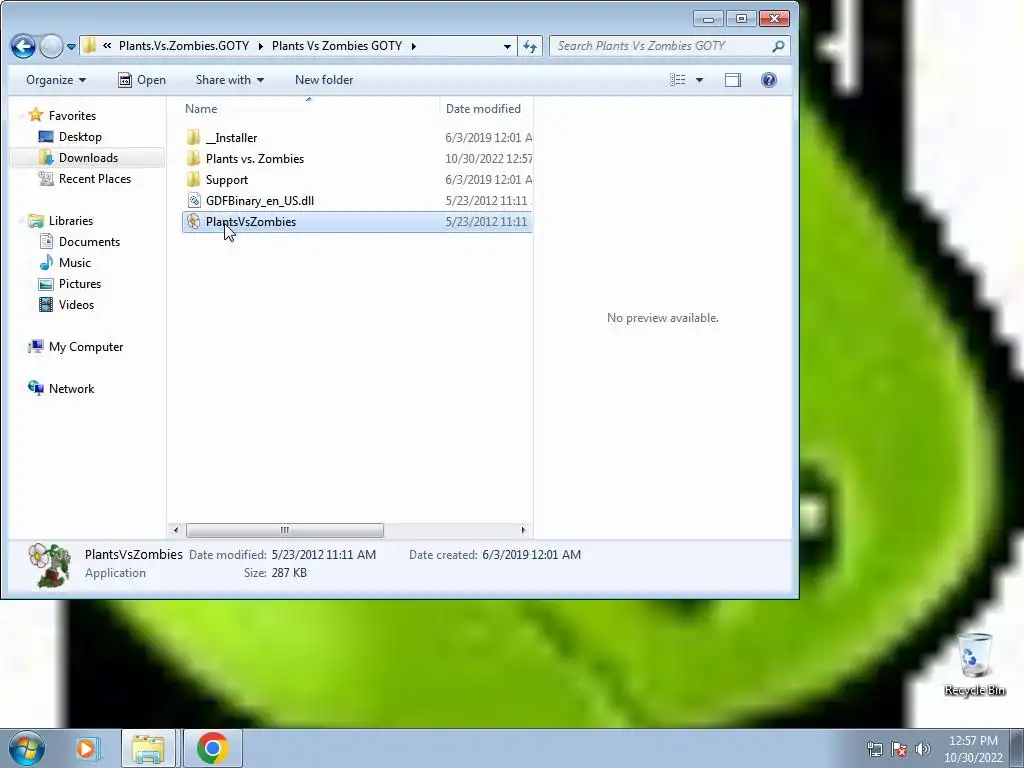
Task: Select the PlantsVsZombies application file
Action: [357, 221]
